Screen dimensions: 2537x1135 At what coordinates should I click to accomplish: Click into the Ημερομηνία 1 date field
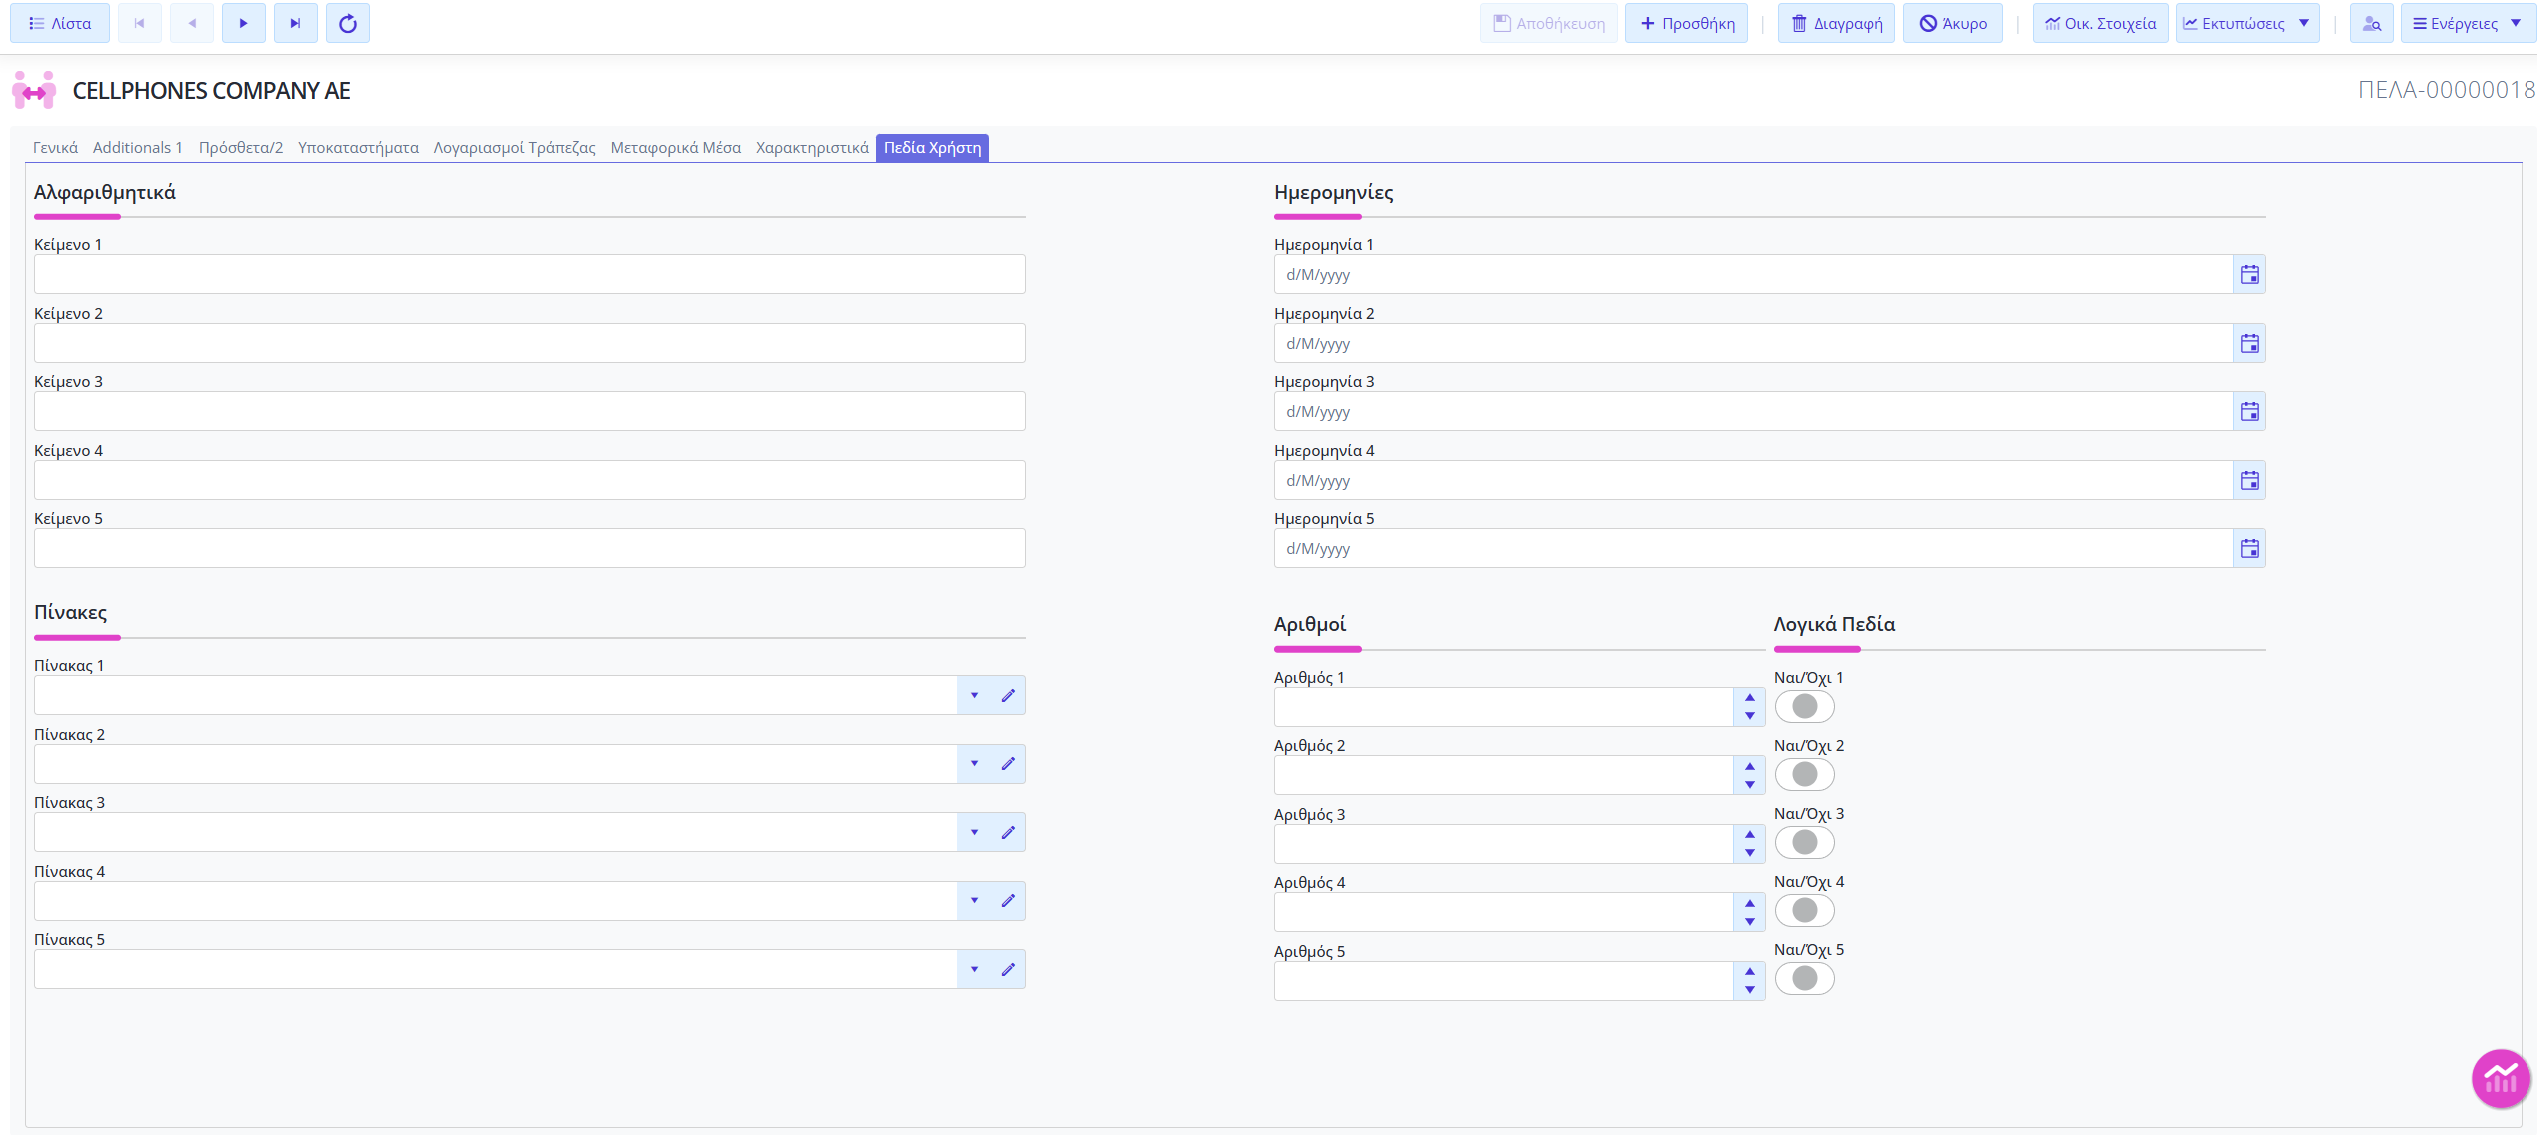[1753, 274]
